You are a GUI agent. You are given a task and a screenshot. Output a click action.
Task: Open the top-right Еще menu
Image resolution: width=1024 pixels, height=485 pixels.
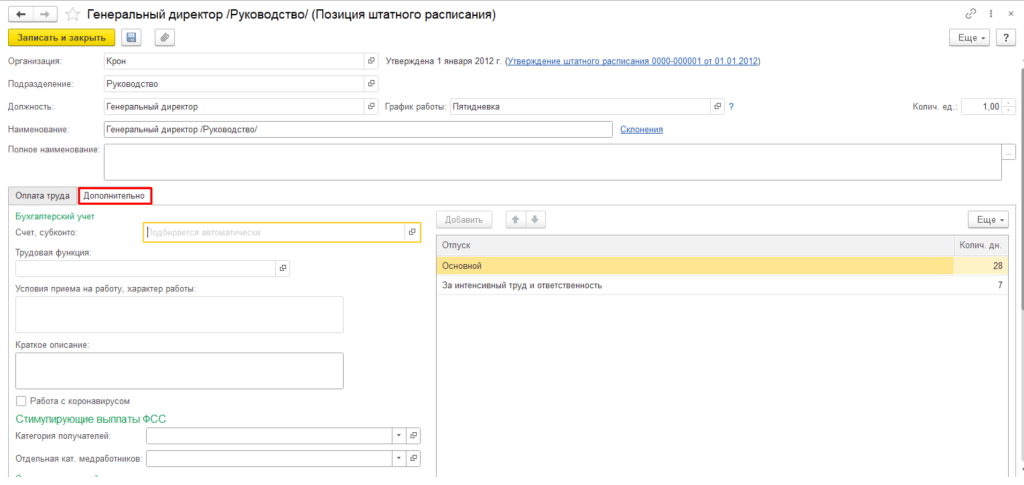pos(970,38)
